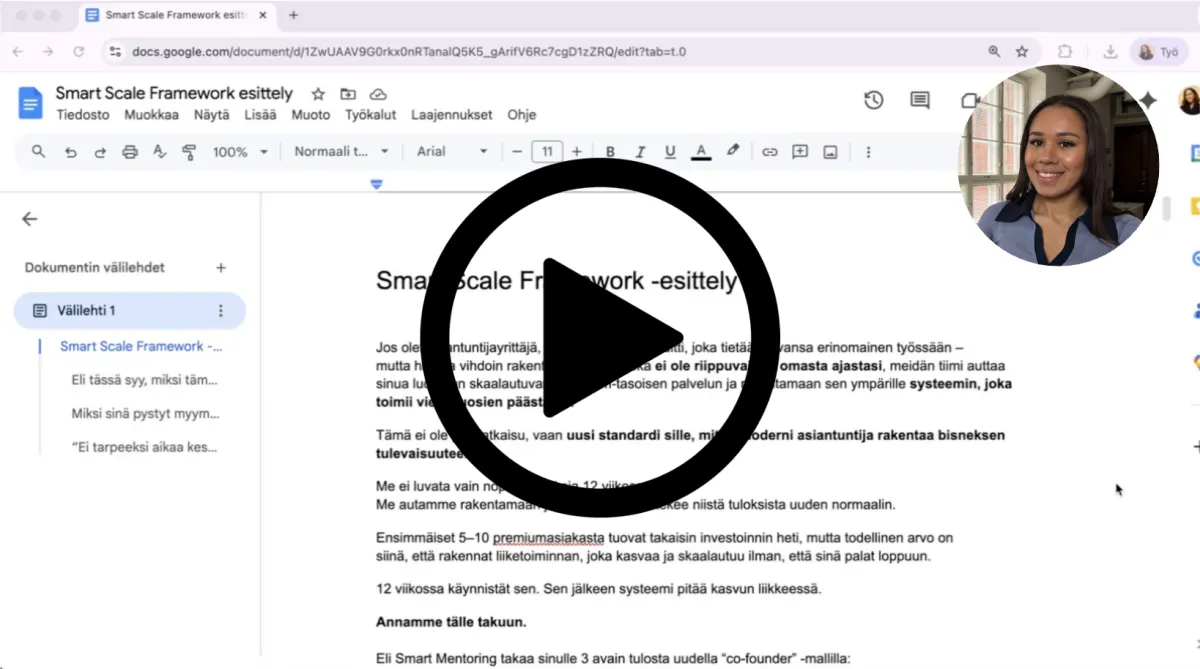Click the search magnifier in the toolbar
The width and height of the screenshot is (1200, 669).
pos(39,152)
